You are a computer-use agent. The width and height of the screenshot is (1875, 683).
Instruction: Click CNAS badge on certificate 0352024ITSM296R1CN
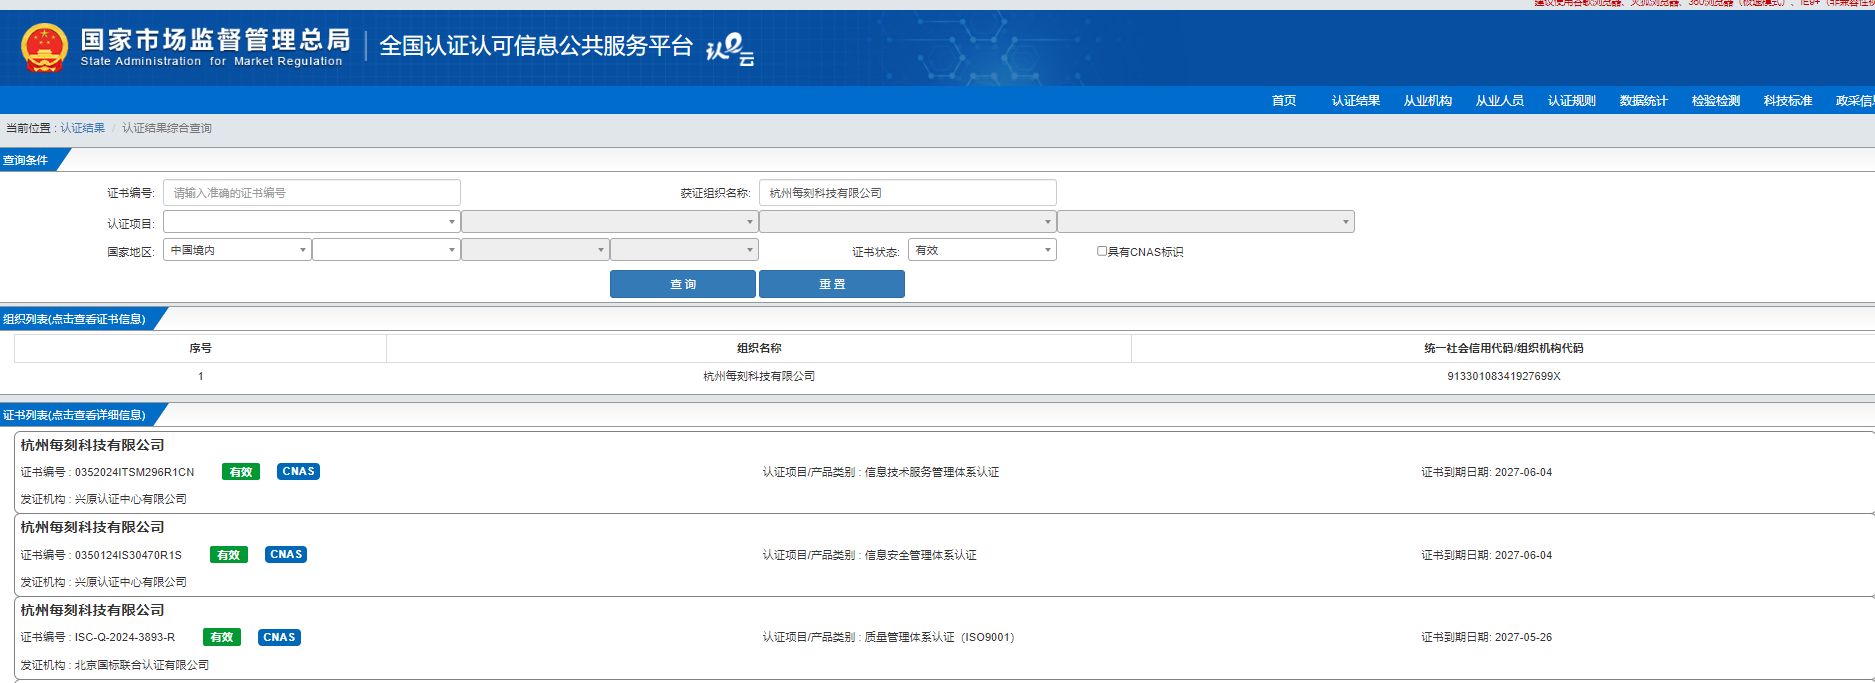pyautogui.click(x=298, y=472)
